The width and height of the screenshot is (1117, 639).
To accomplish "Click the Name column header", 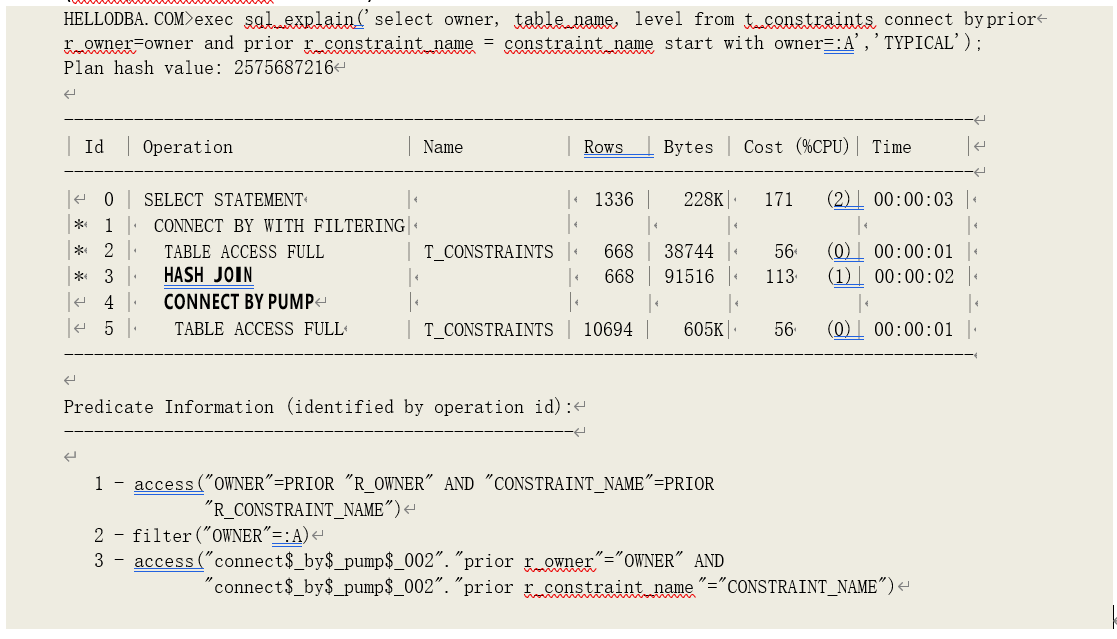I will (x=443, y=147).
